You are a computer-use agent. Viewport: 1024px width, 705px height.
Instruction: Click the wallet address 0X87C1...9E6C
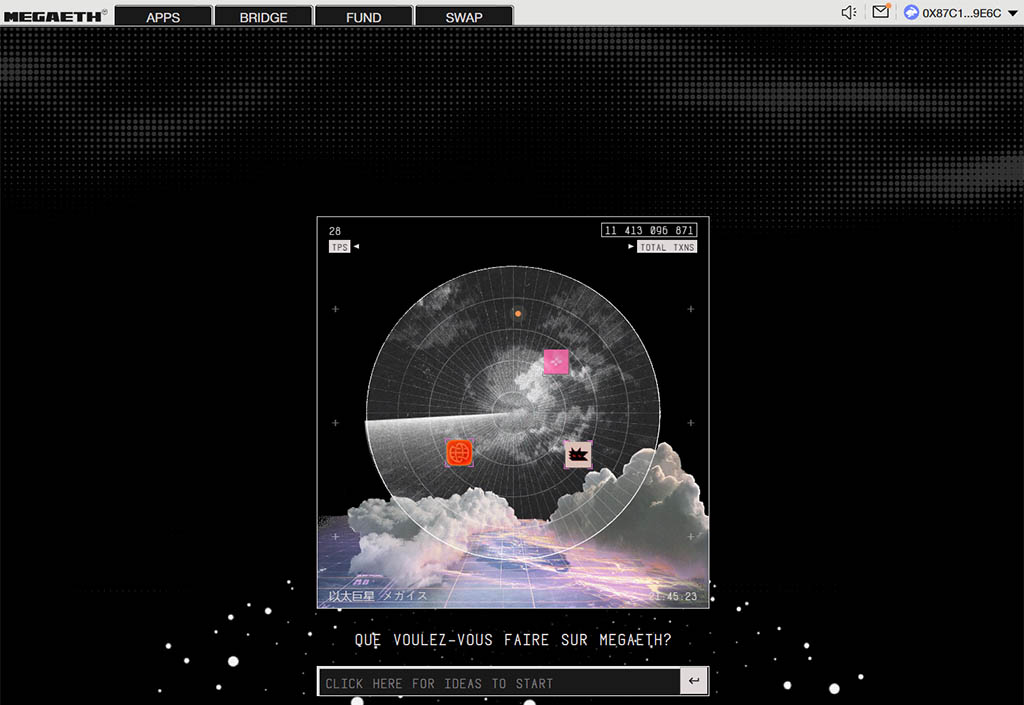[x=961, y=13]
